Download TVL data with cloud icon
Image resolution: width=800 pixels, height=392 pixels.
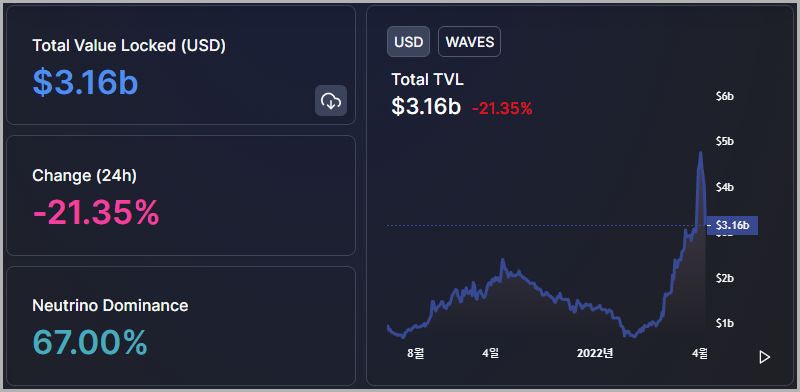331,101
